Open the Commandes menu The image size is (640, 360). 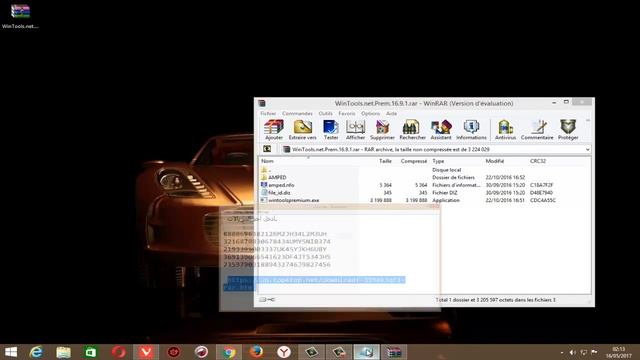(x=297, y=113)
